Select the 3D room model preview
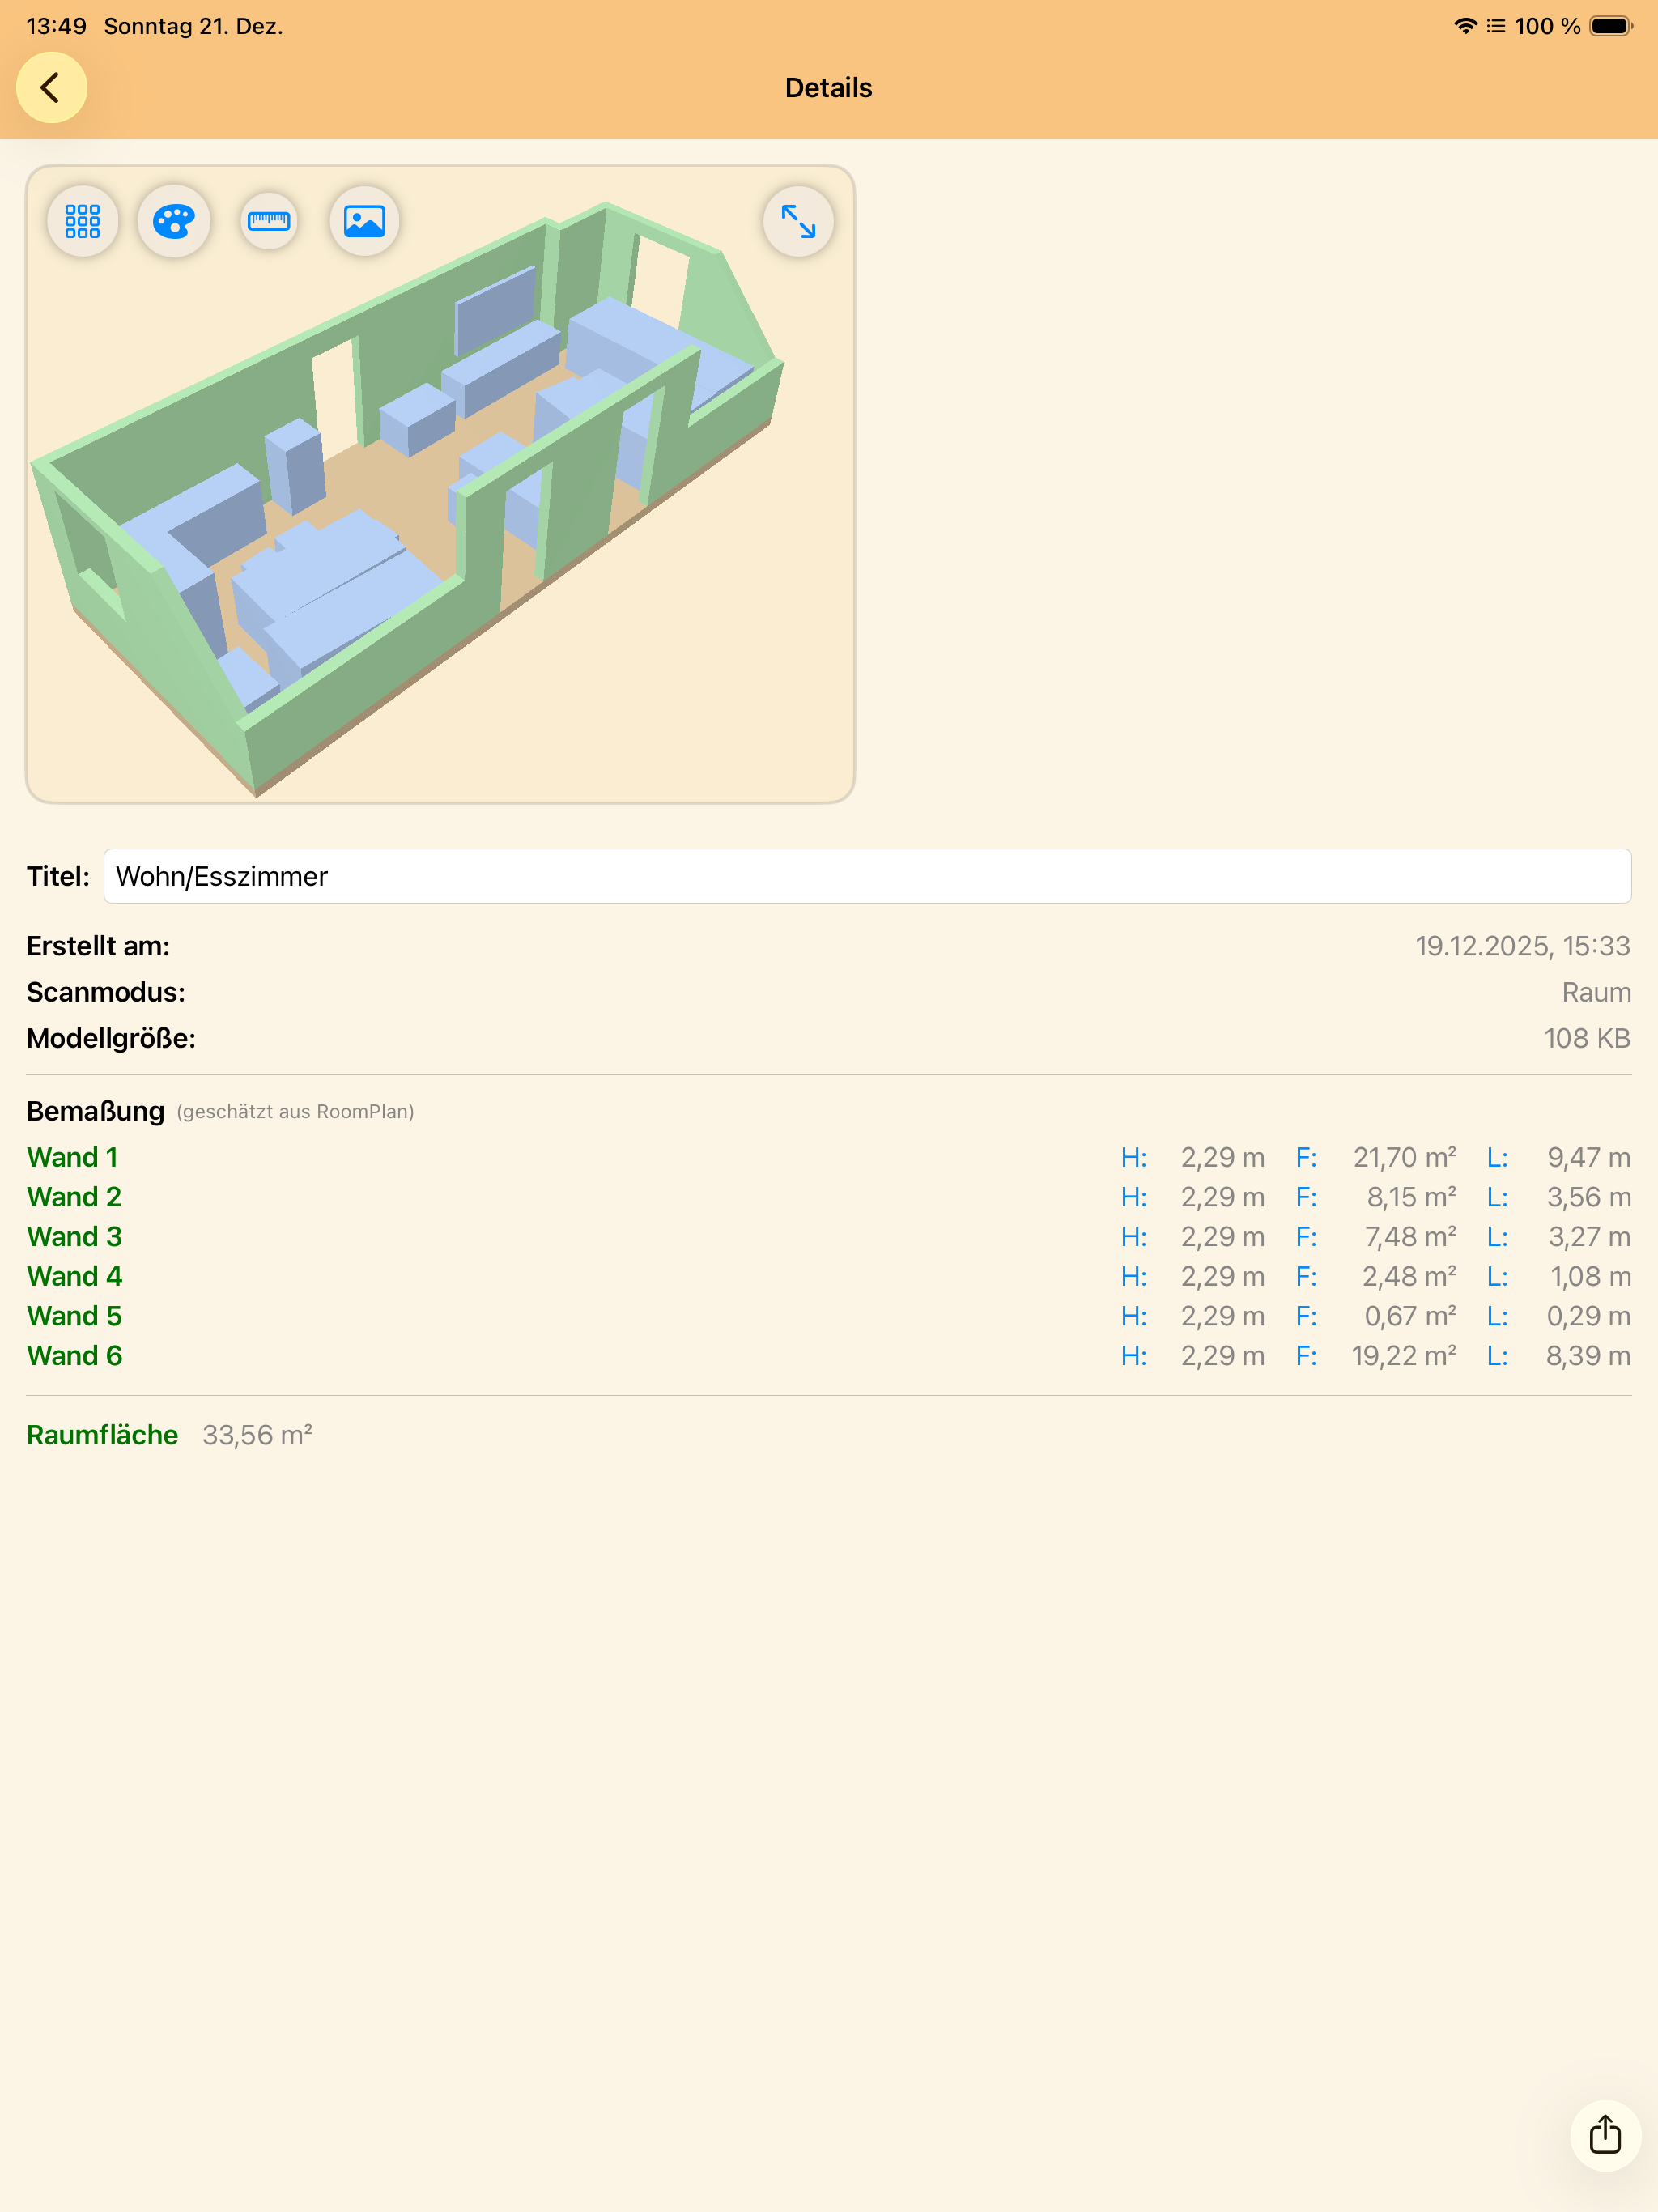 440,484
